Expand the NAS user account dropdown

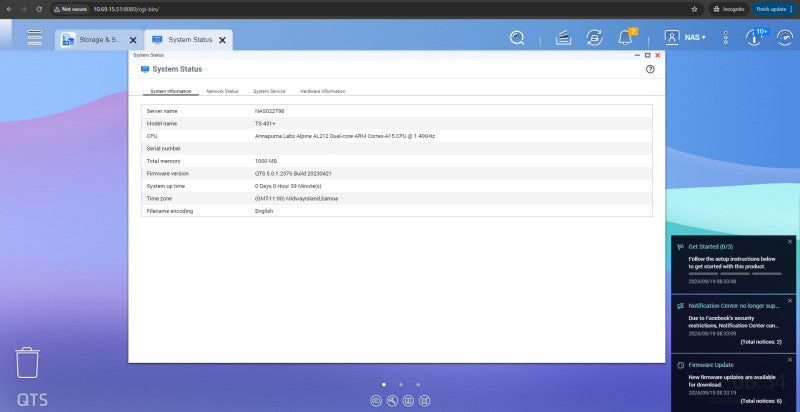685,37
